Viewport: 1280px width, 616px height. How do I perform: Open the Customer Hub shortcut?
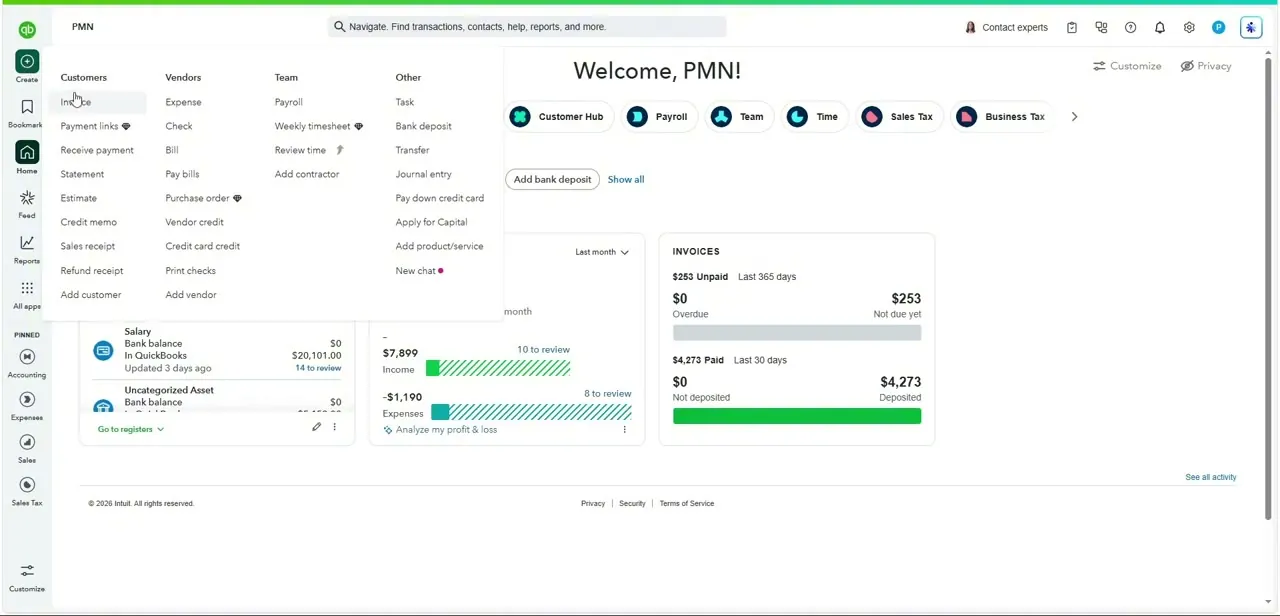point(558,117)
